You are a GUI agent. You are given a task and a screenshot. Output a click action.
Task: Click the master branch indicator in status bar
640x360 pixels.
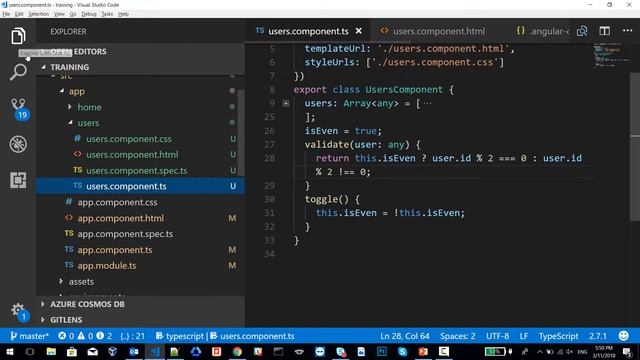pos(29,336)
